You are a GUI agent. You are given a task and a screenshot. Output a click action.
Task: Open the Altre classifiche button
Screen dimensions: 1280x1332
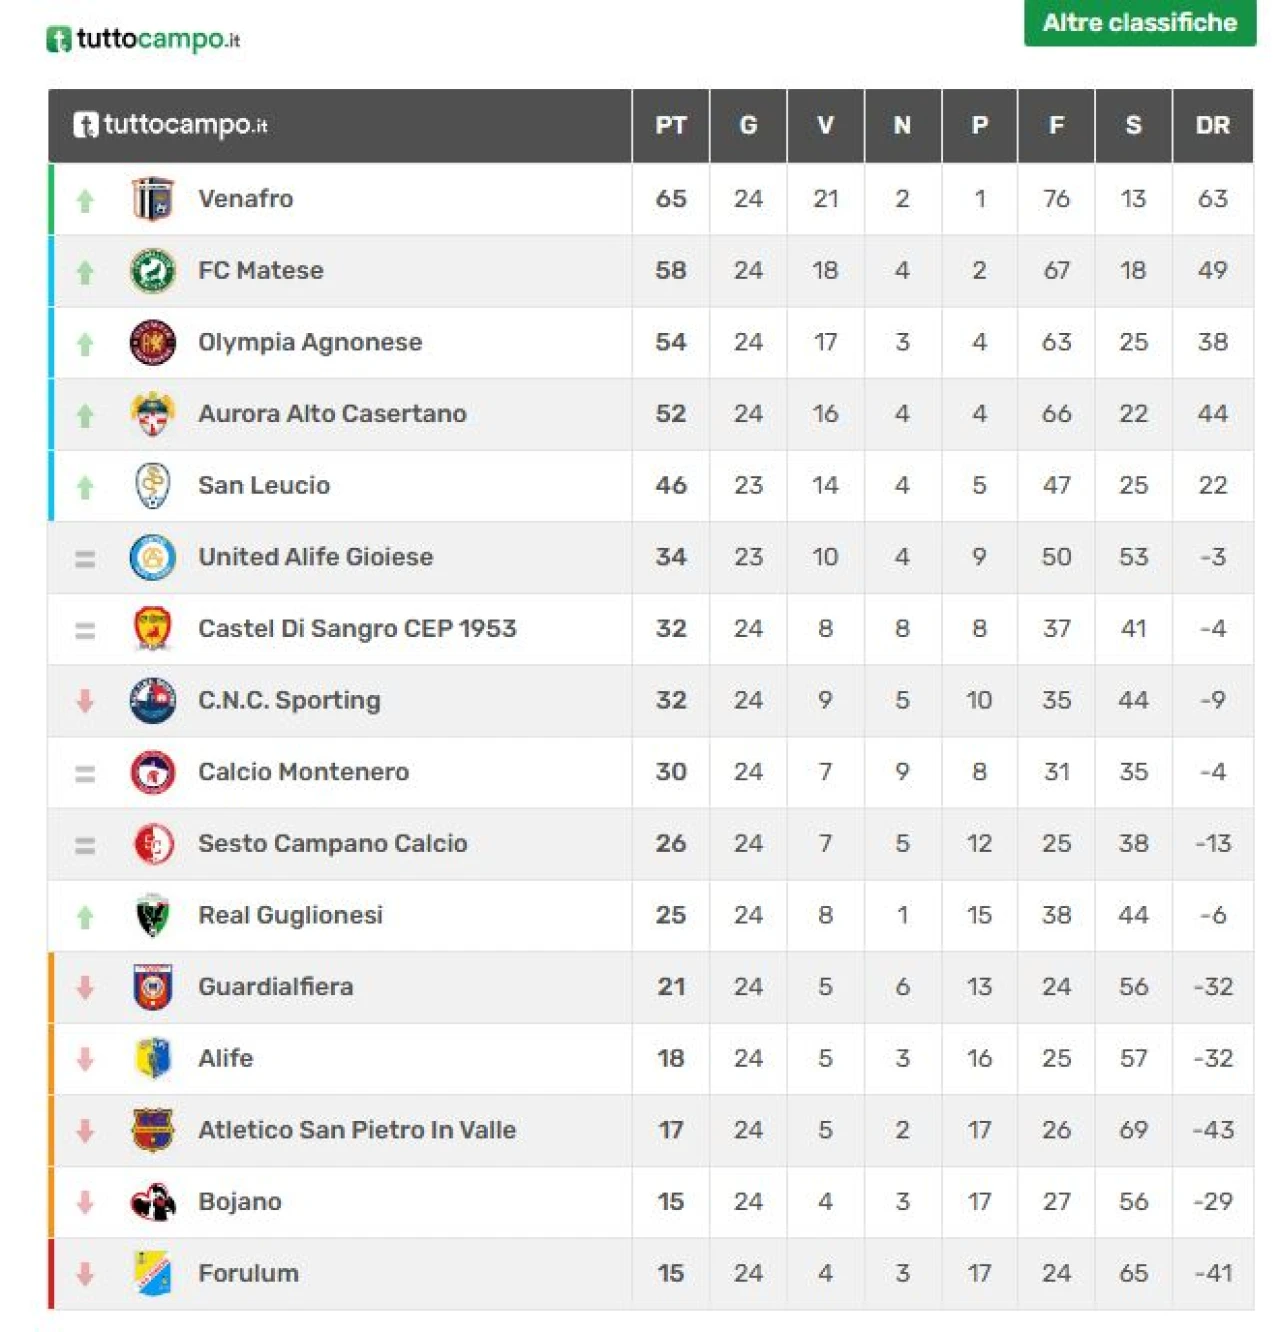(1139, 23)
